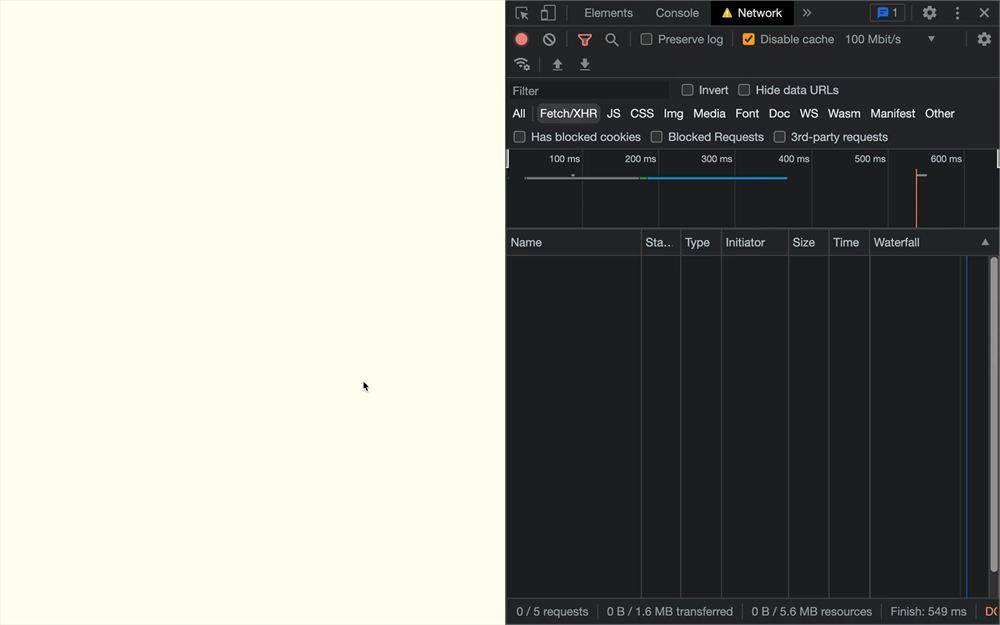The image size is (1000, 625).
Task: Click the blue request bar in overview timeline
Action: pos(717,178)
